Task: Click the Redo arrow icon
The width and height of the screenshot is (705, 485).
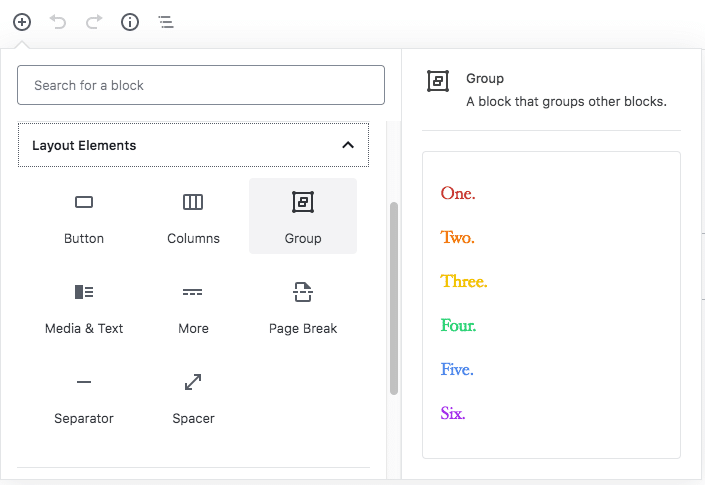Action: coord(94,22)
